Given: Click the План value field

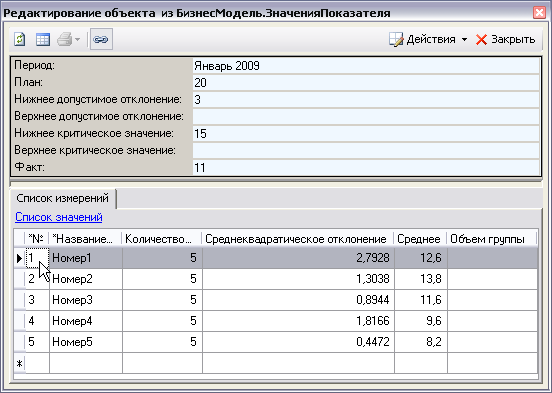Looking at the screenshot, I should tap(366, 83).
